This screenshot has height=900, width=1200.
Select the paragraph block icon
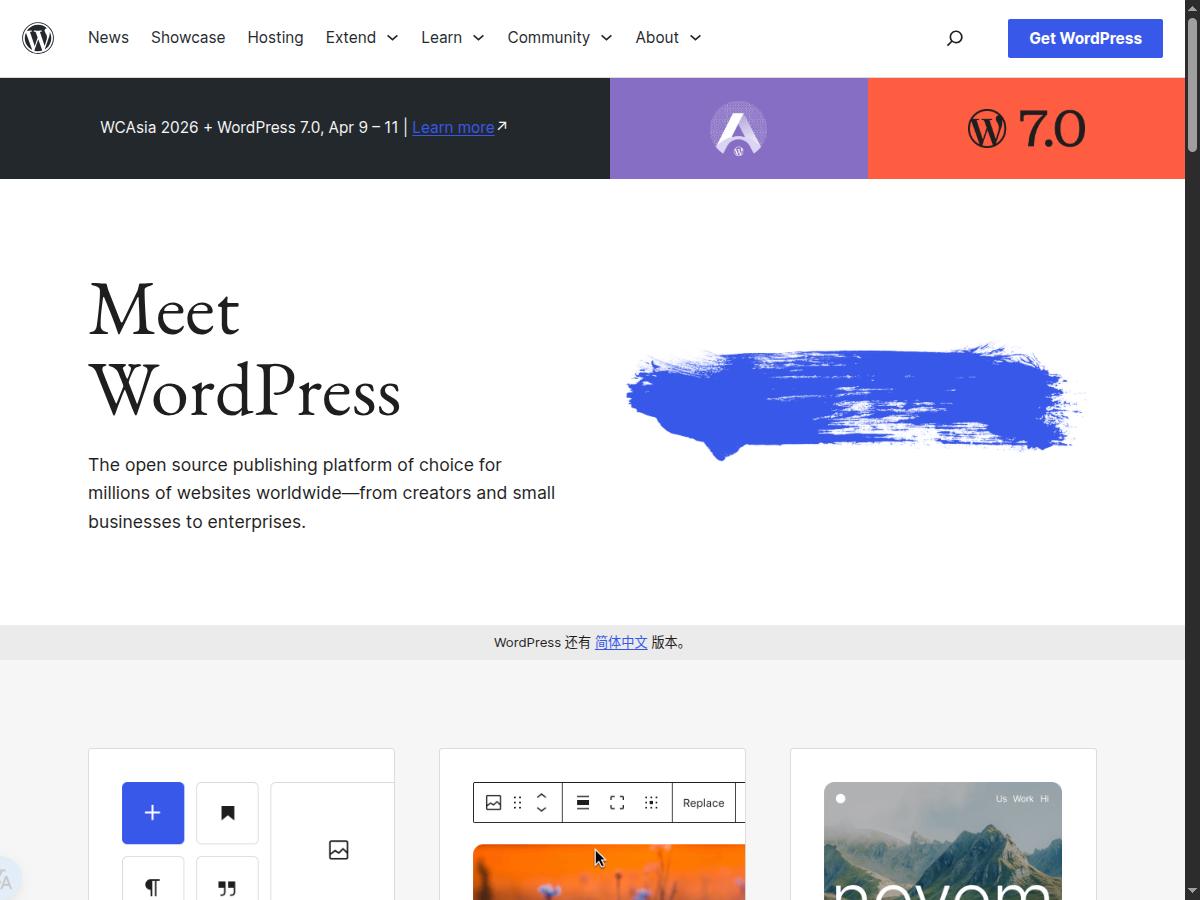coord(152,886)
